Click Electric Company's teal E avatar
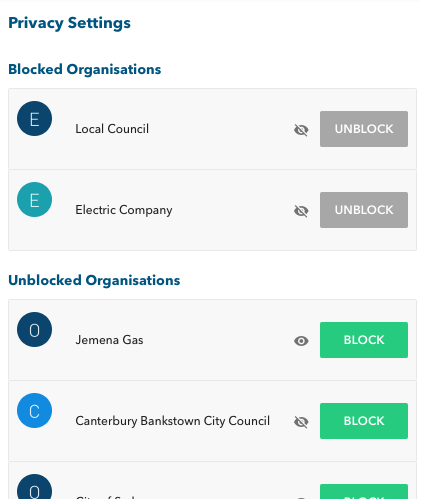The image size is (421, 499). click(x=34, y=200)
